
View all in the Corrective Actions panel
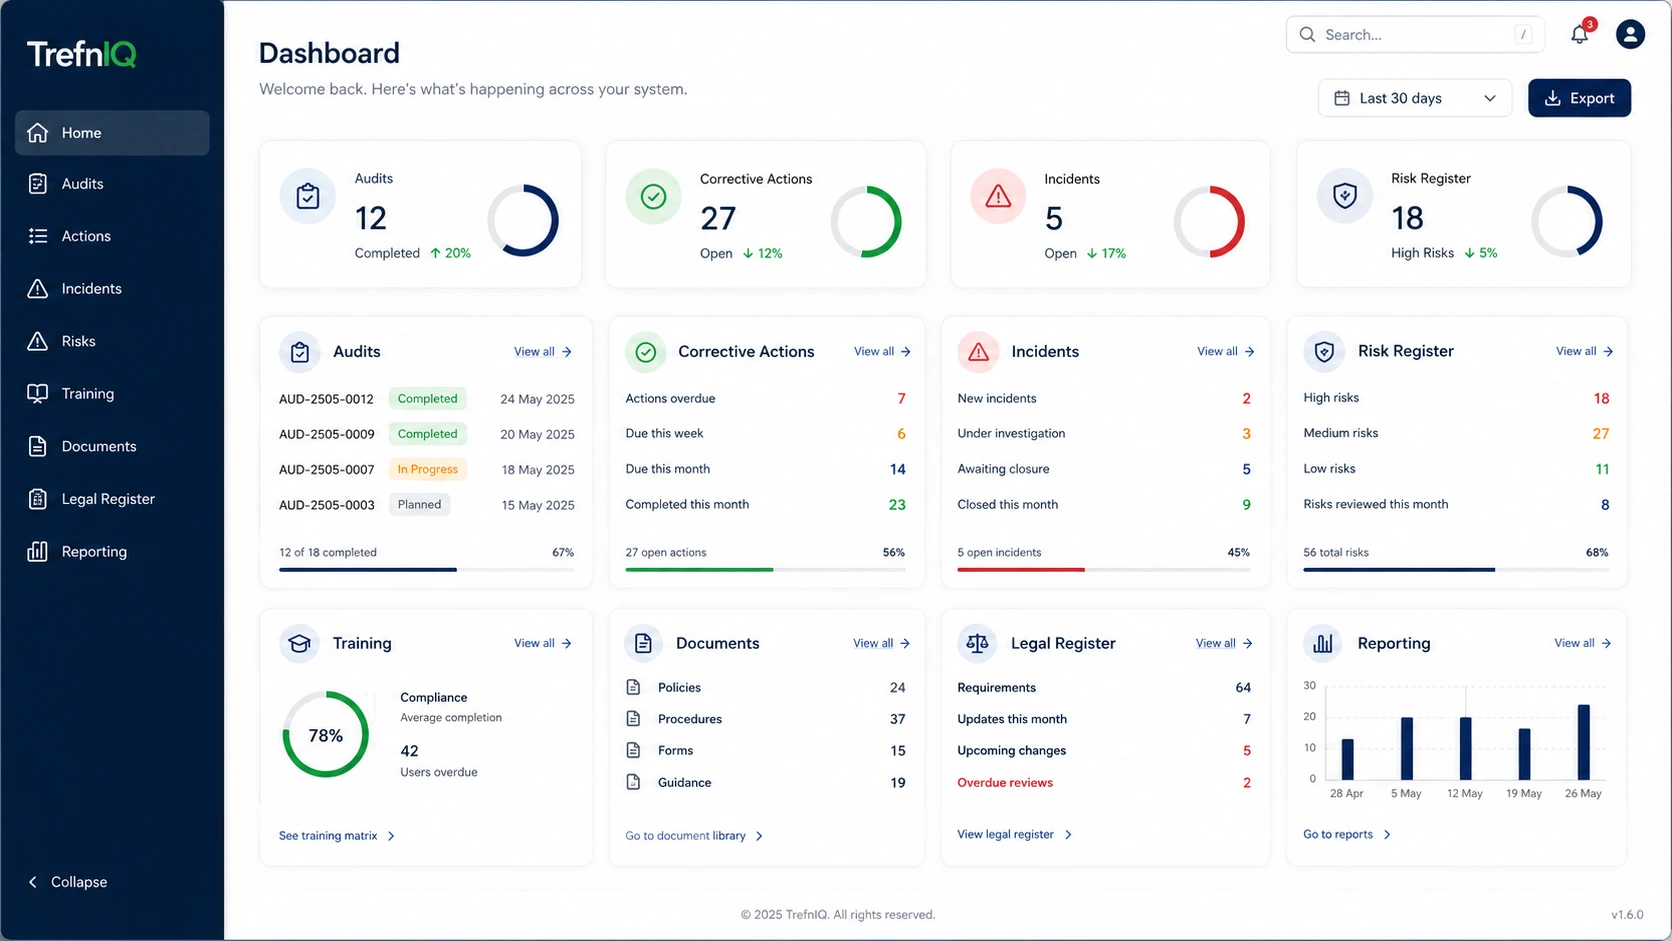pyautogui.click(x=882, y=351)
